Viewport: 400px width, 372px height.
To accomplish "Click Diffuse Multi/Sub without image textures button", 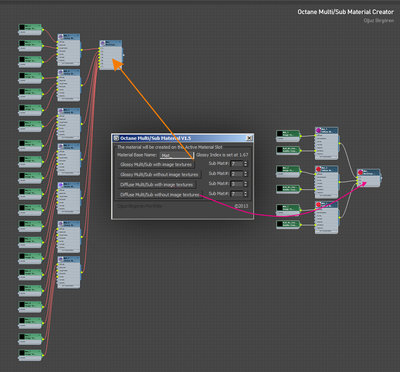I will click(x=160, y=194).
